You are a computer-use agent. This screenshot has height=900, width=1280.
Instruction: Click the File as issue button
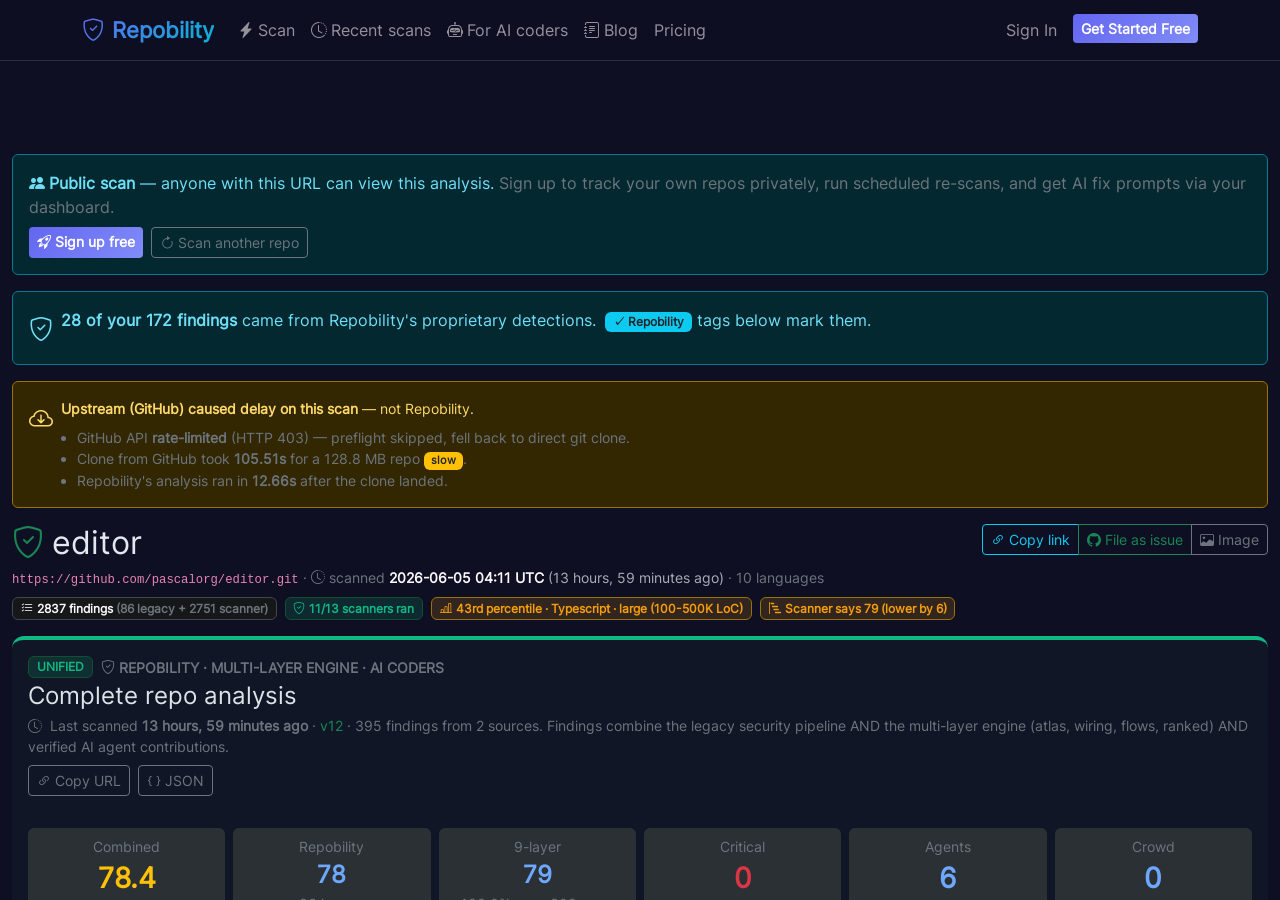click(x=1135, y=540)
